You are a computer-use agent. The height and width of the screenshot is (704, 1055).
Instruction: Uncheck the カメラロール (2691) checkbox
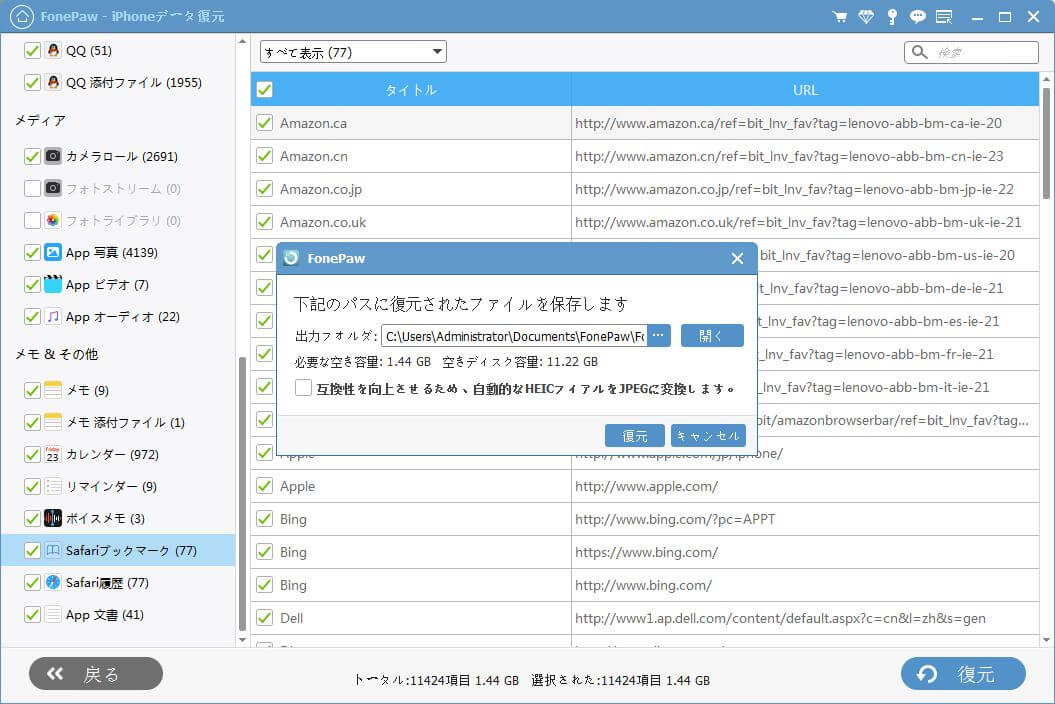pos(32,156)
